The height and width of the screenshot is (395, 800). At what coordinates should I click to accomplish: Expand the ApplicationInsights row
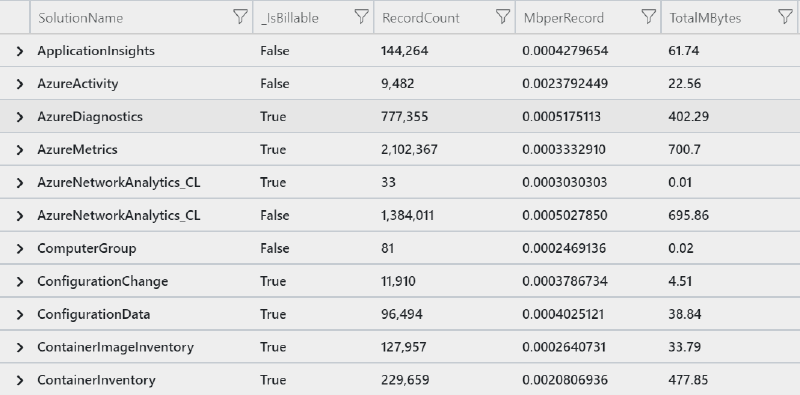[19, 51]
